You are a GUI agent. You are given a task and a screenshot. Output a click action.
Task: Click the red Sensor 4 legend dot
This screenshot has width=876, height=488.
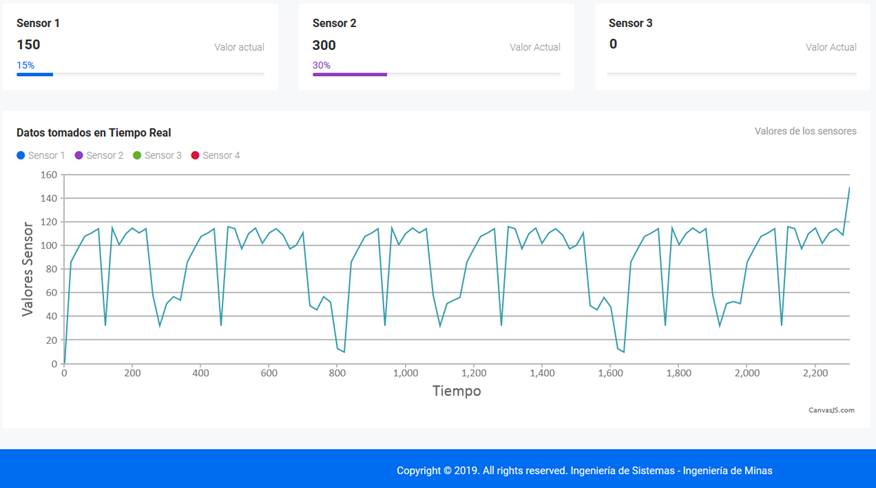coord(195,156)
